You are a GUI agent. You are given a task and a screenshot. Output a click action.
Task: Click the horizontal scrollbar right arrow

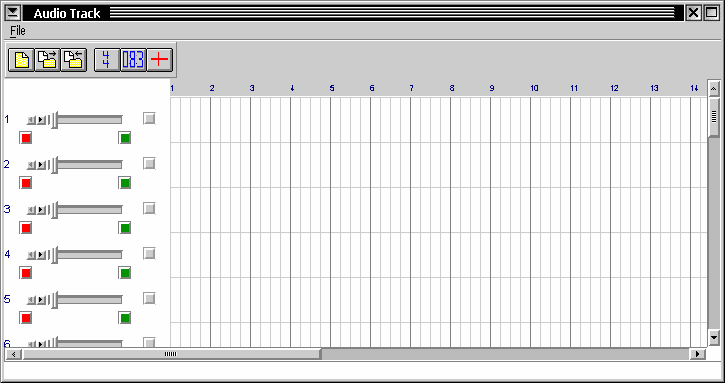(x=697, y=354)
